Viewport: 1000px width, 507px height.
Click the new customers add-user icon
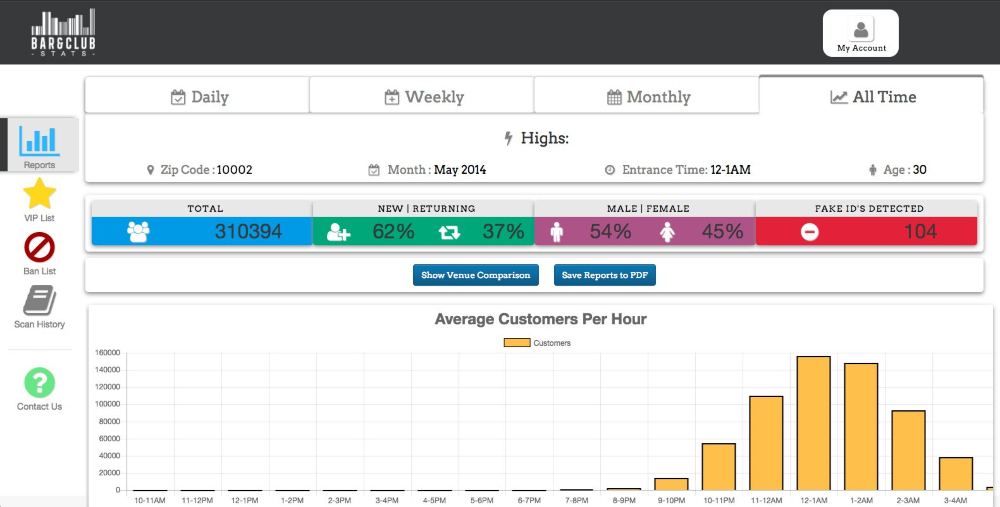coord(338,232)
